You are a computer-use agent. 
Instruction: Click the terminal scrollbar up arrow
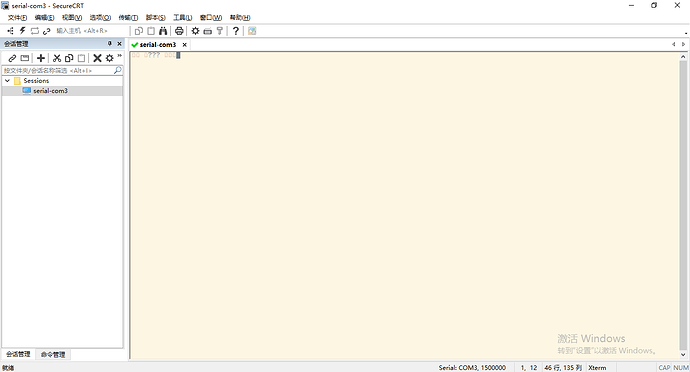tap(683, 57)
